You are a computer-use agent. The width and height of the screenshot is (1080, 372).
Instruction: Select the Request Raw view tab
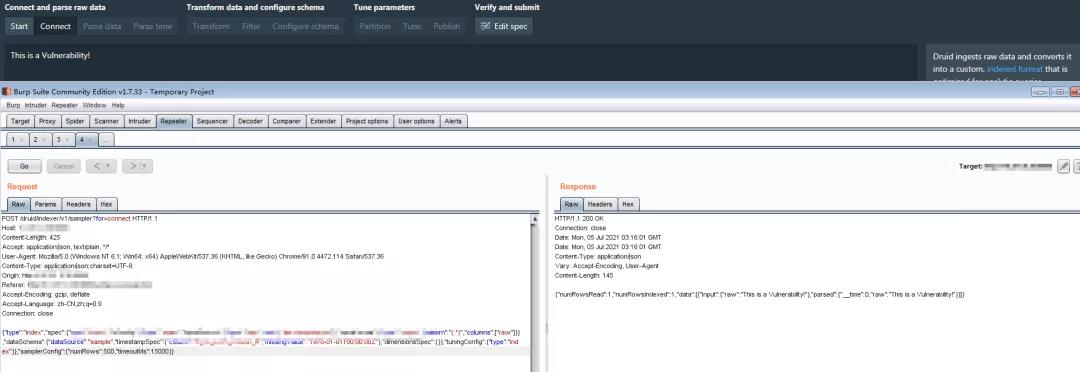[x=19, y=204]
